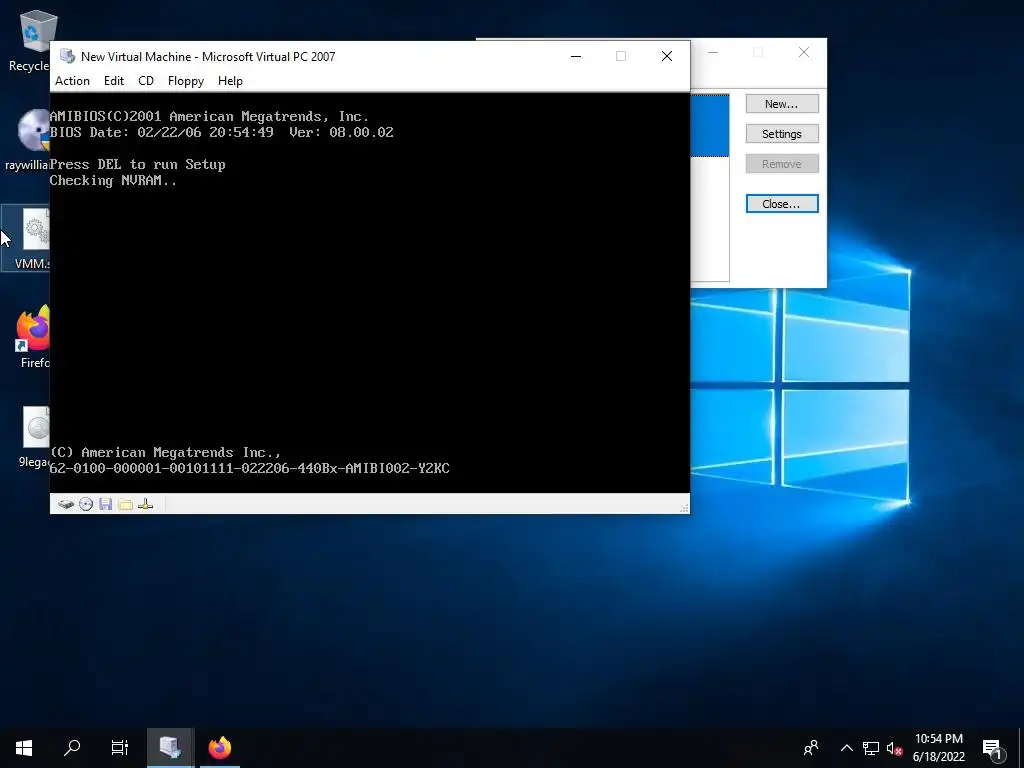Click Remove in Virtual PC Console
The height and width of the screenshot is (768, 1024).
[x=782, y=164]
